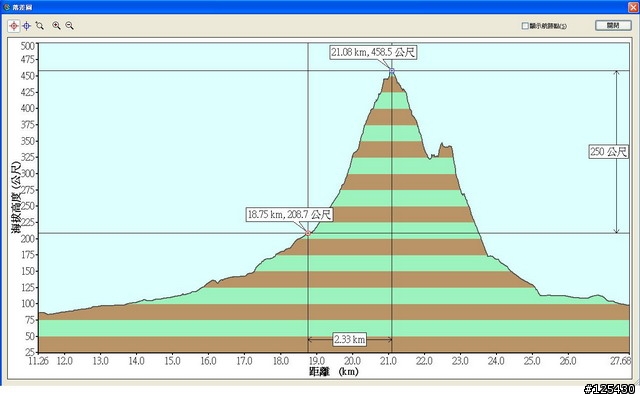Select the red crosshair marker tool
Image resolution: width=640 pixels, height=397 pixels.
pyautogui.click(x=14, y=26)
